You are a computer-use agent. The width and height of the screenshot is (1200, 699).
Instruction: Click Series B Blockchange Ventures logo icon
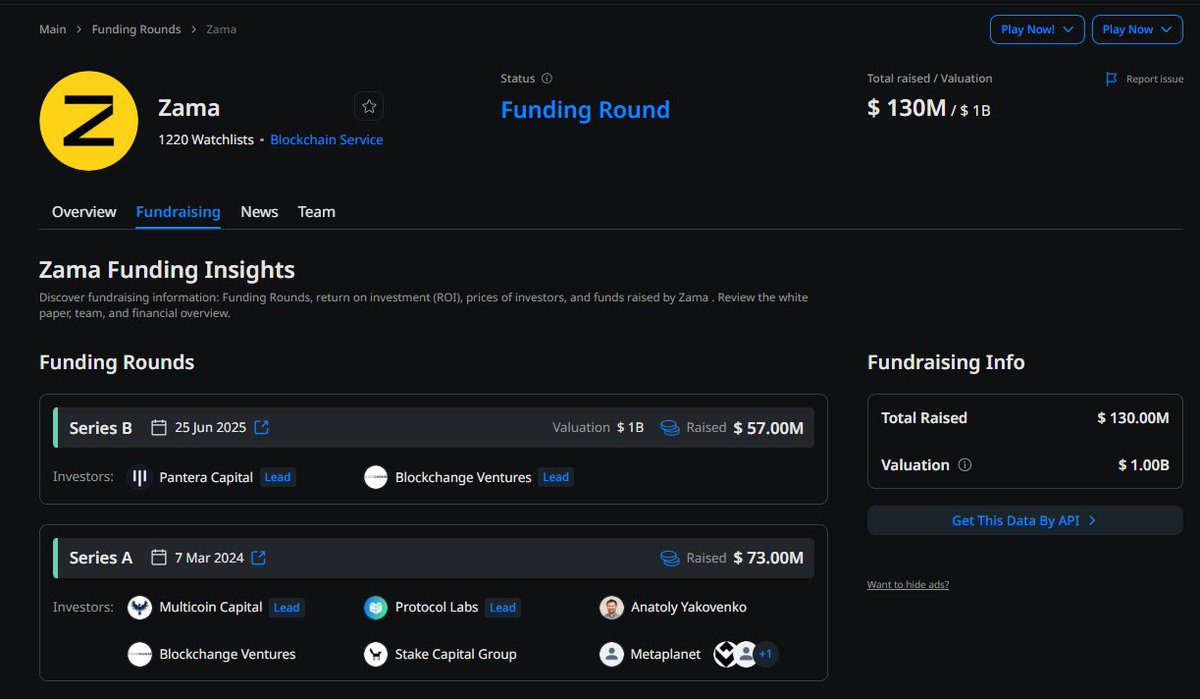click(376, 477)
